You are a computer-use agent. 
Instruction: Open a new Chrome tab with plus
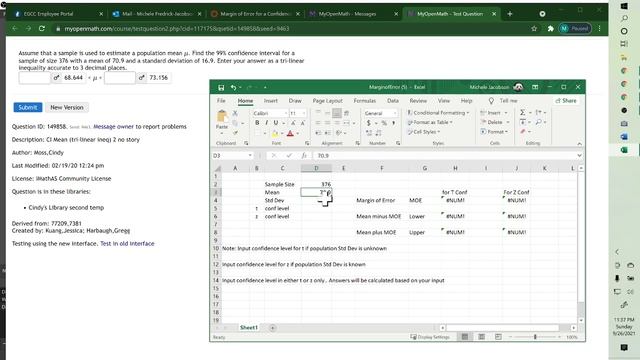pos(509,14)
